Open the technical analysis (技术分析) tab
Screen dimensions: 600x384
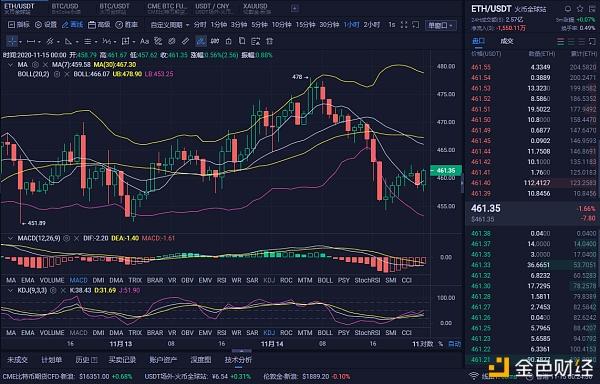click(238, 360)
